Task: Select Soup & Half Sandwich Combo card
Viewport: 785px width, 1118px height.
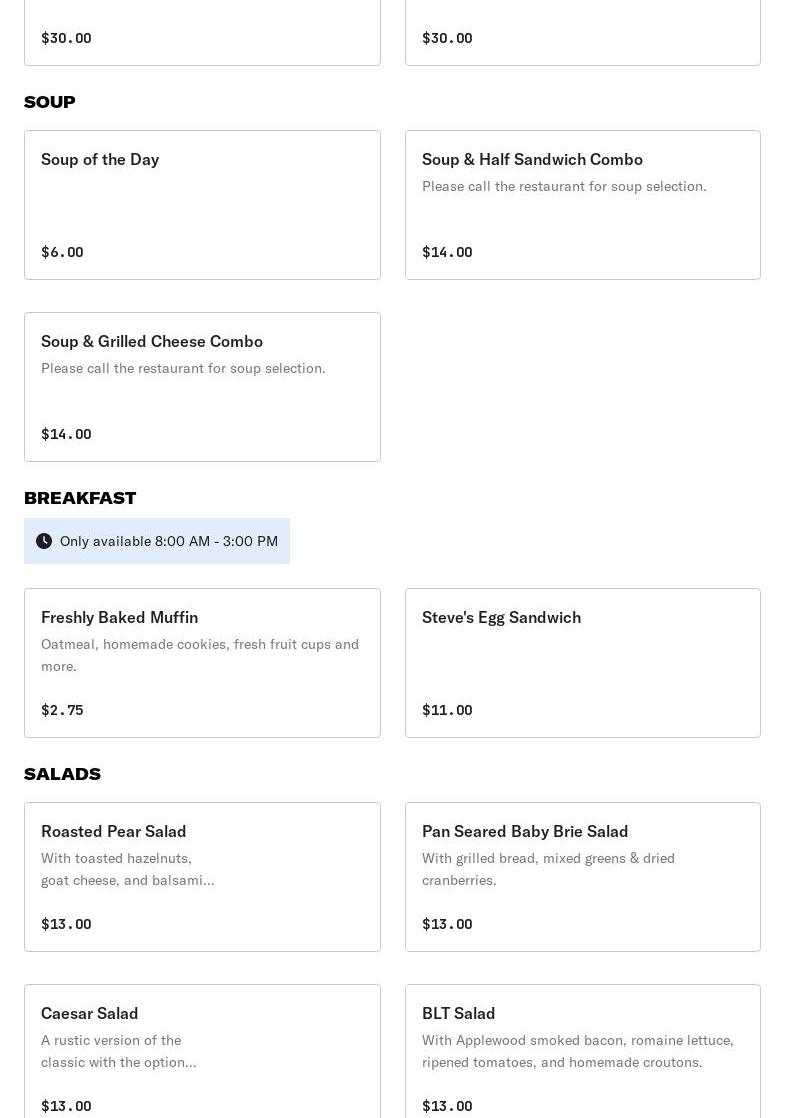Action: (583, 205)
